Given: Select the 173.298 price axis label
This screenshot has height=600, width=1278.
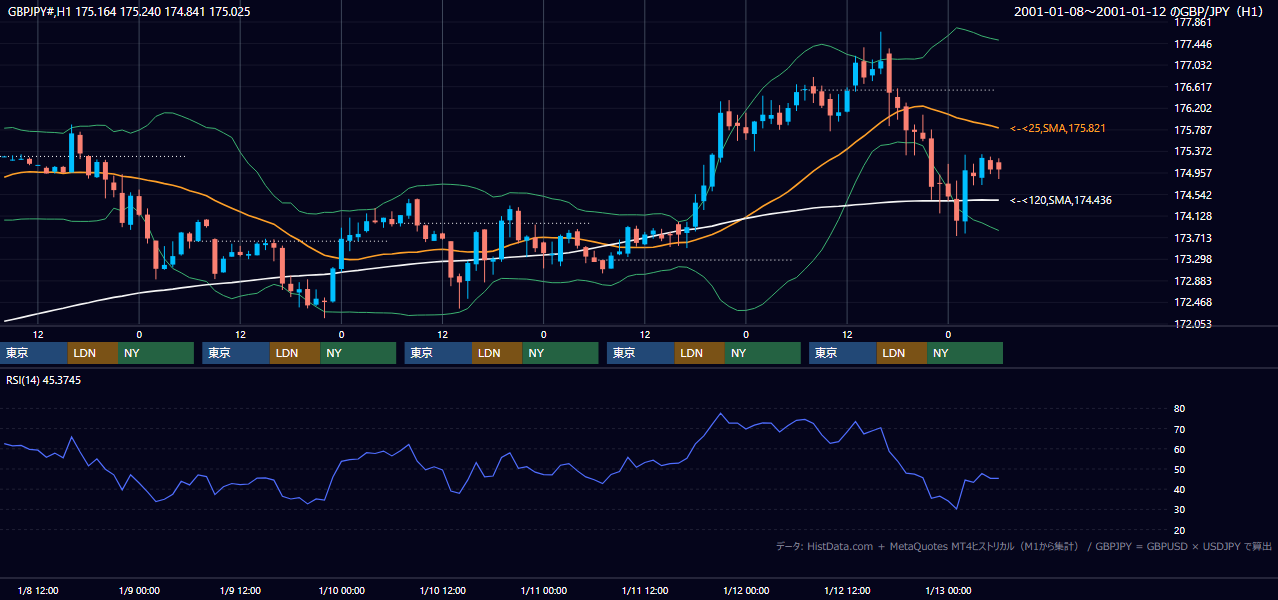Looking at the screenshot, I should click(1192, 259).
